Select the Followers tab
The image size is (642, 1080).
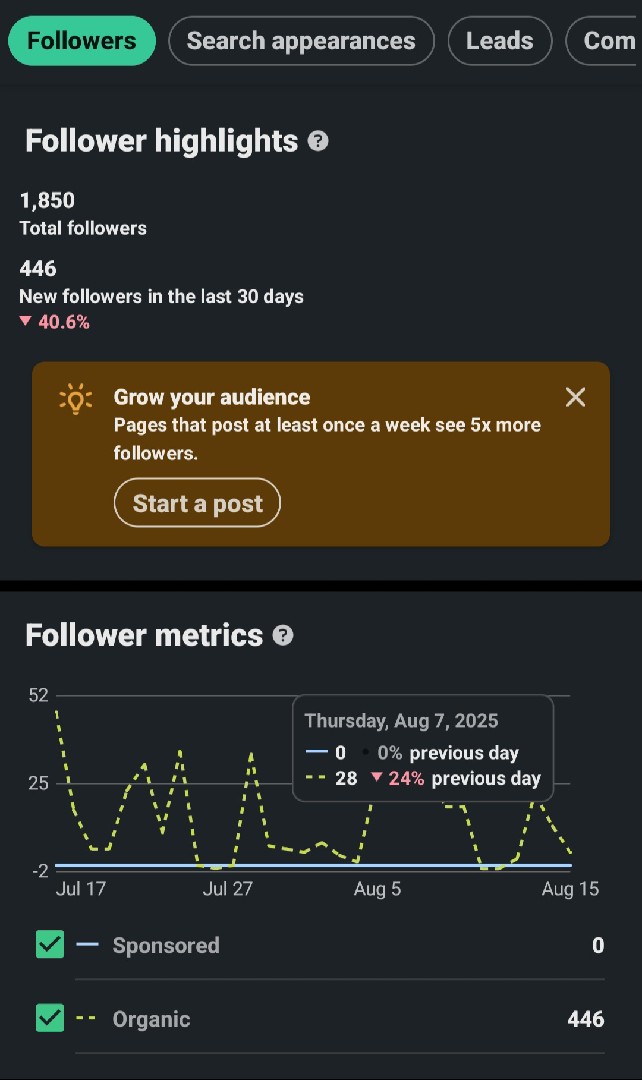pyautogui.click(x=82, y=41)
